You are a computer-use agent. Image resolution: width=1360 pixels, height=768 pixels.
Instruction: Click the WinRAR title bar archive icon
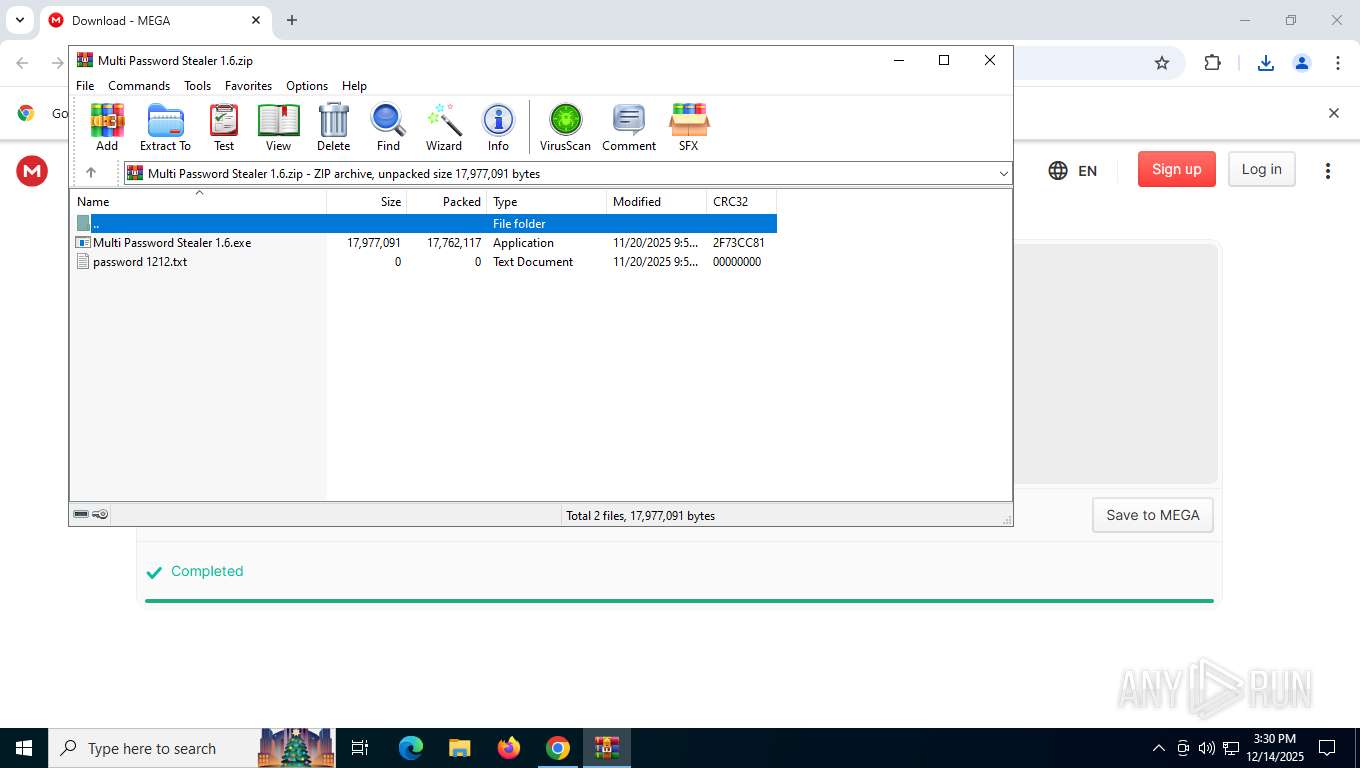pos(85,61)
